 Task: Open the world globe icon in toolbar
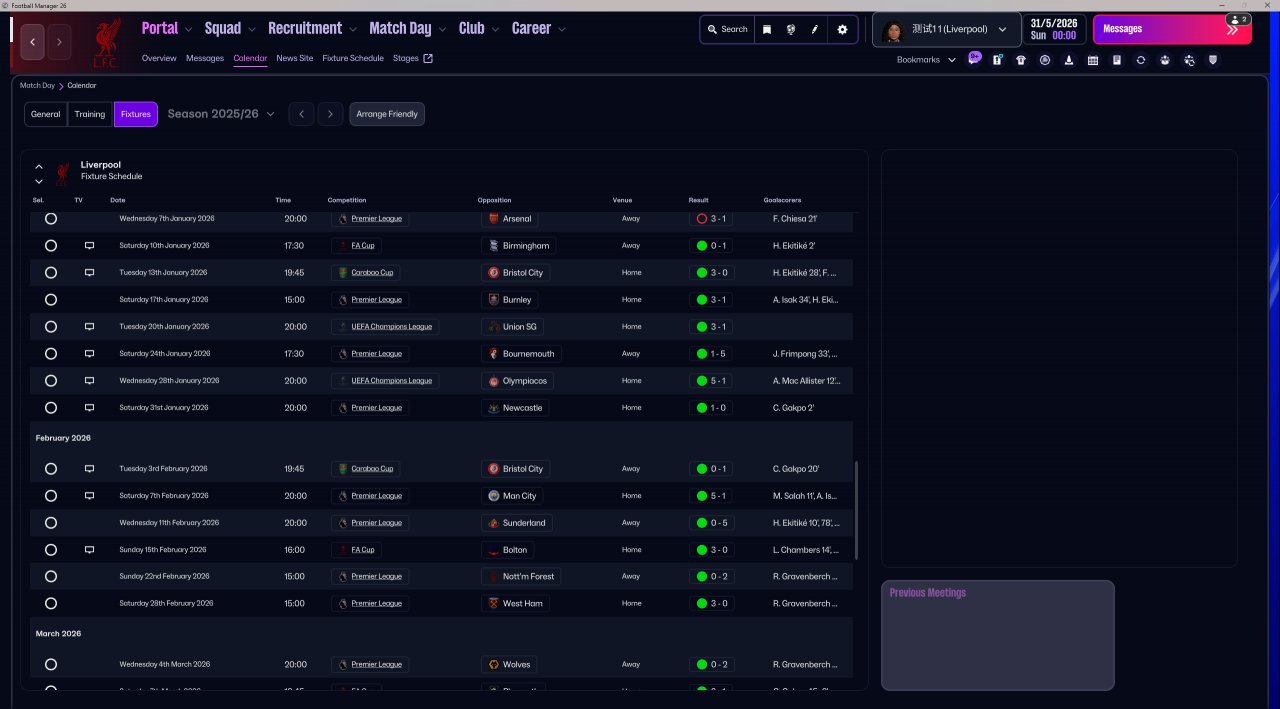click(791, 29)
